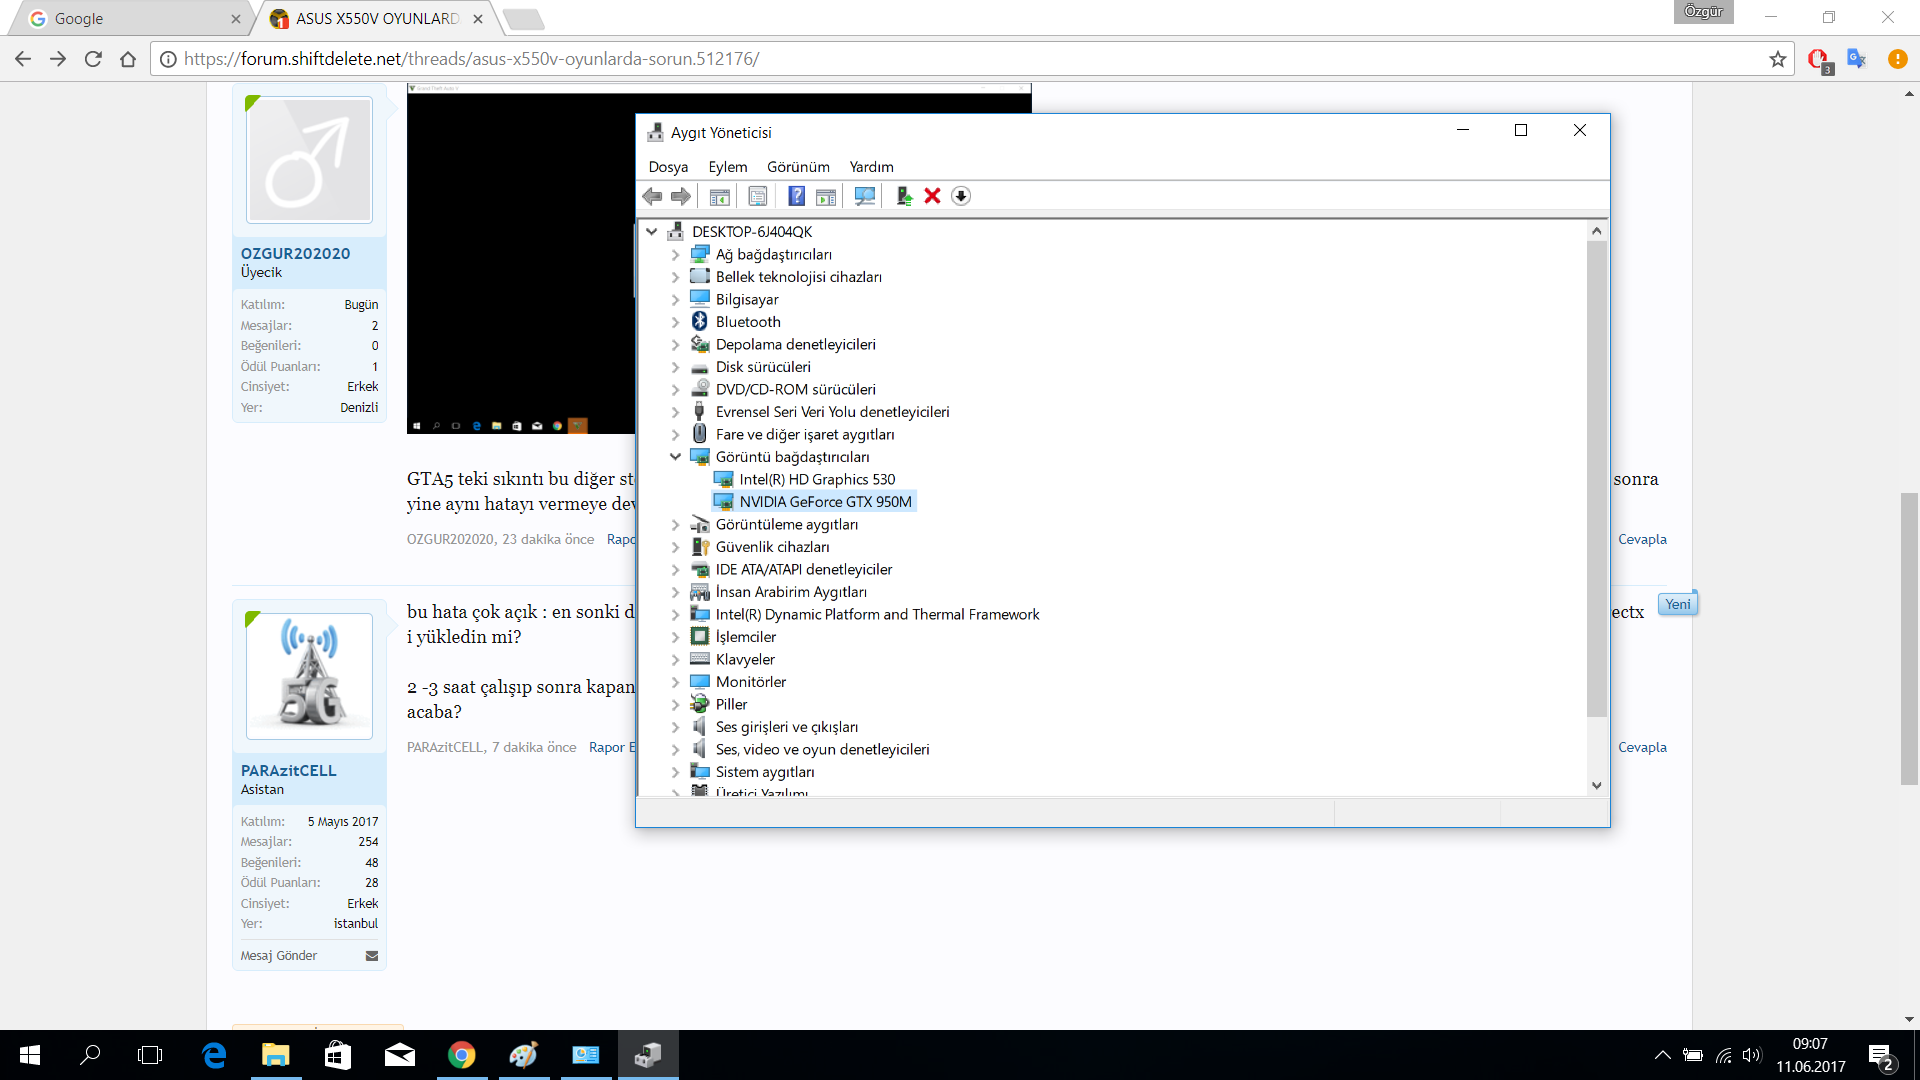Expand Ağ bağdaştırıcıları node

pyautogui.click(x=675, y=255)
